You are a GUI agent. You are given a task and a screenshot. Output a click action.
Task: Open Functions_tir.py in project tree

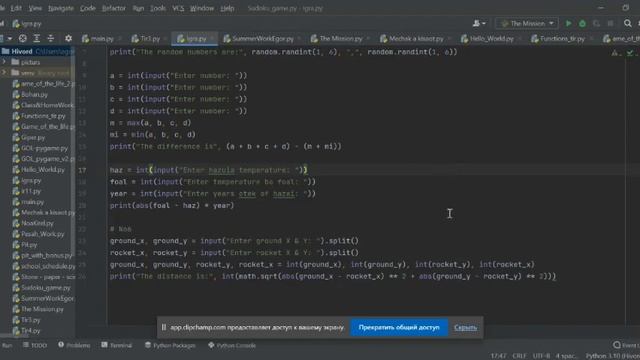pos(43,116)
